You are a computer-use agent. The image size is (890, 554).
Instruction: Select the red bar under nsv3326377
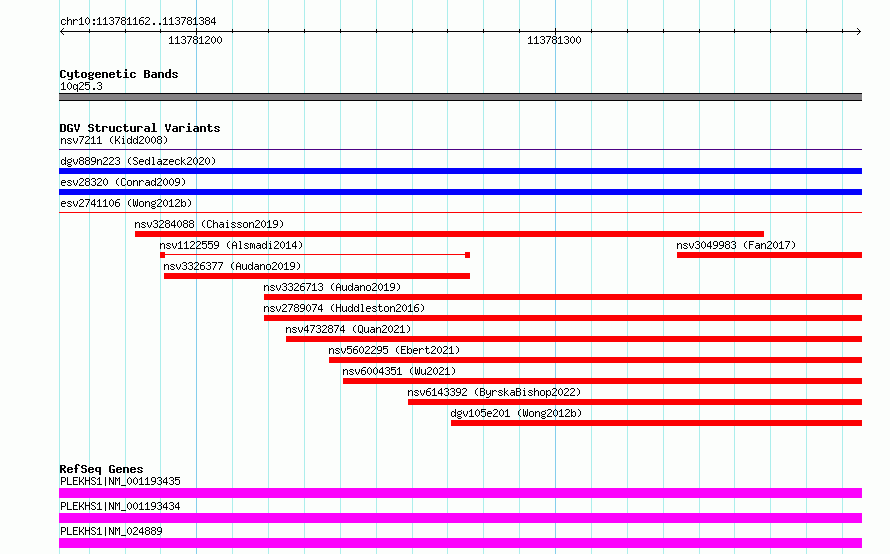pos(317,276)
